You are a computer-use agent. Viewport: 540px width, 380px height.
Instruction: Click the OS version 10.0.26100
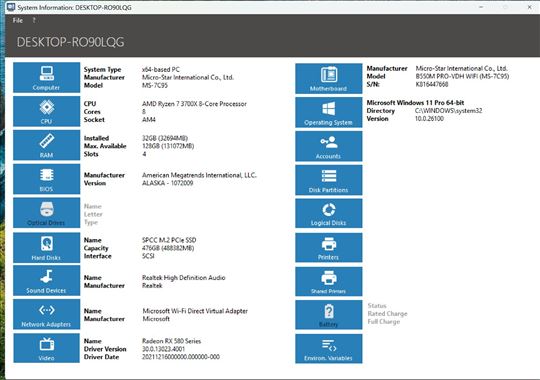coord(429,119)
